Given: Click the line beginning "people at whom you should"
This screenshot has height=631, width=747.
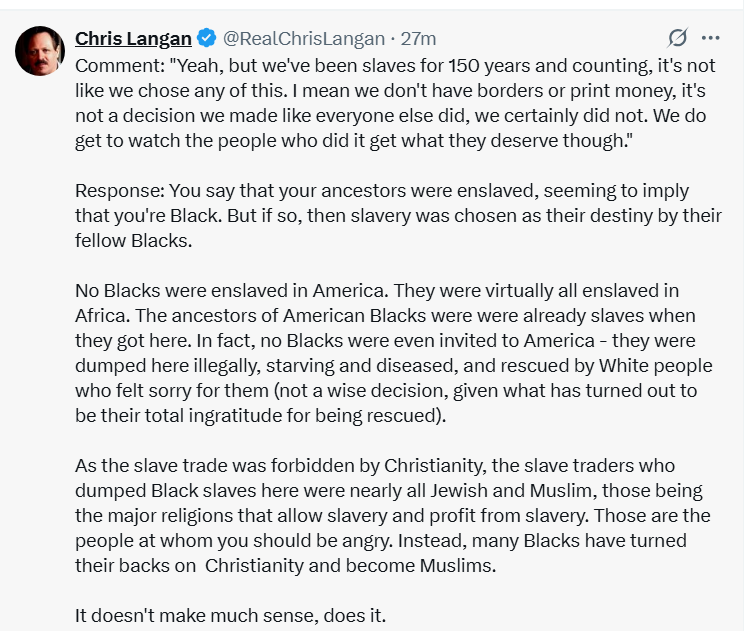Looking at the screenshot, I should [x=381, y=541].
